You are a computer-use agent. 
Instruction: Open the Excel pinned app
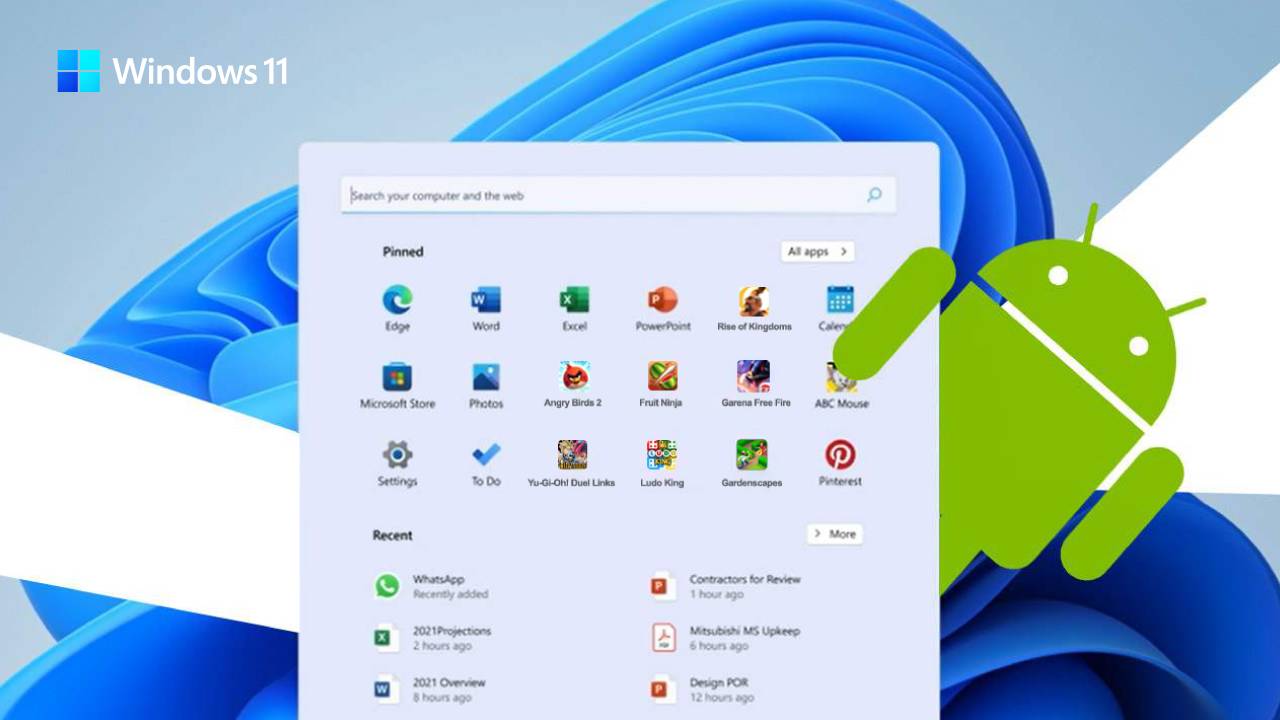(574, 300)
